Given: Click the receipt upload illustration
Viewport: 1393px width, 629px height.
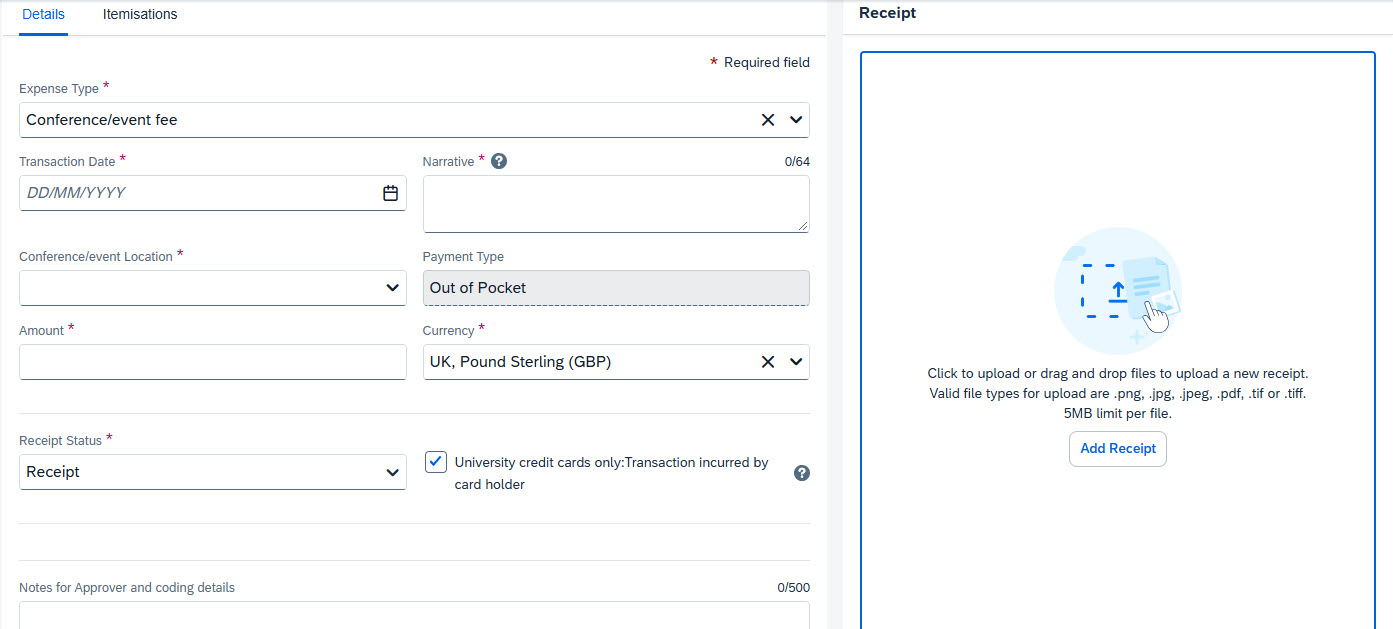Looking at the screenshot, I should (x=1118, y=289).
